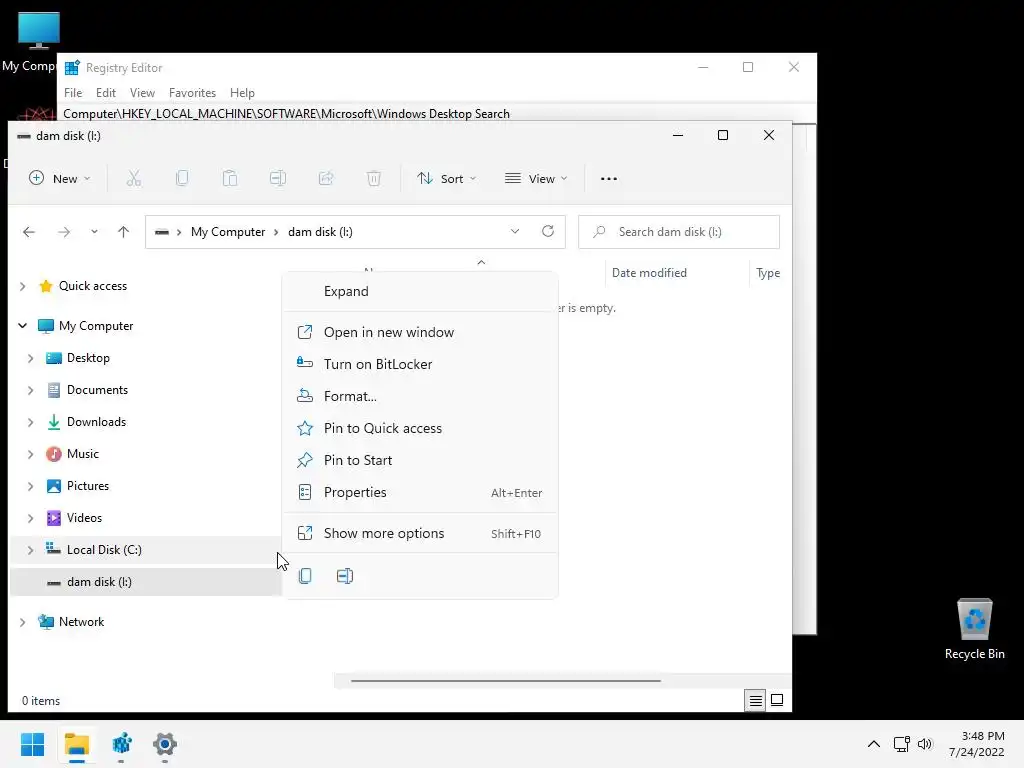This screenshot has width=1024, height=768.
Task: Expand Desktop tree node chevron
Action: click(30, 358)
